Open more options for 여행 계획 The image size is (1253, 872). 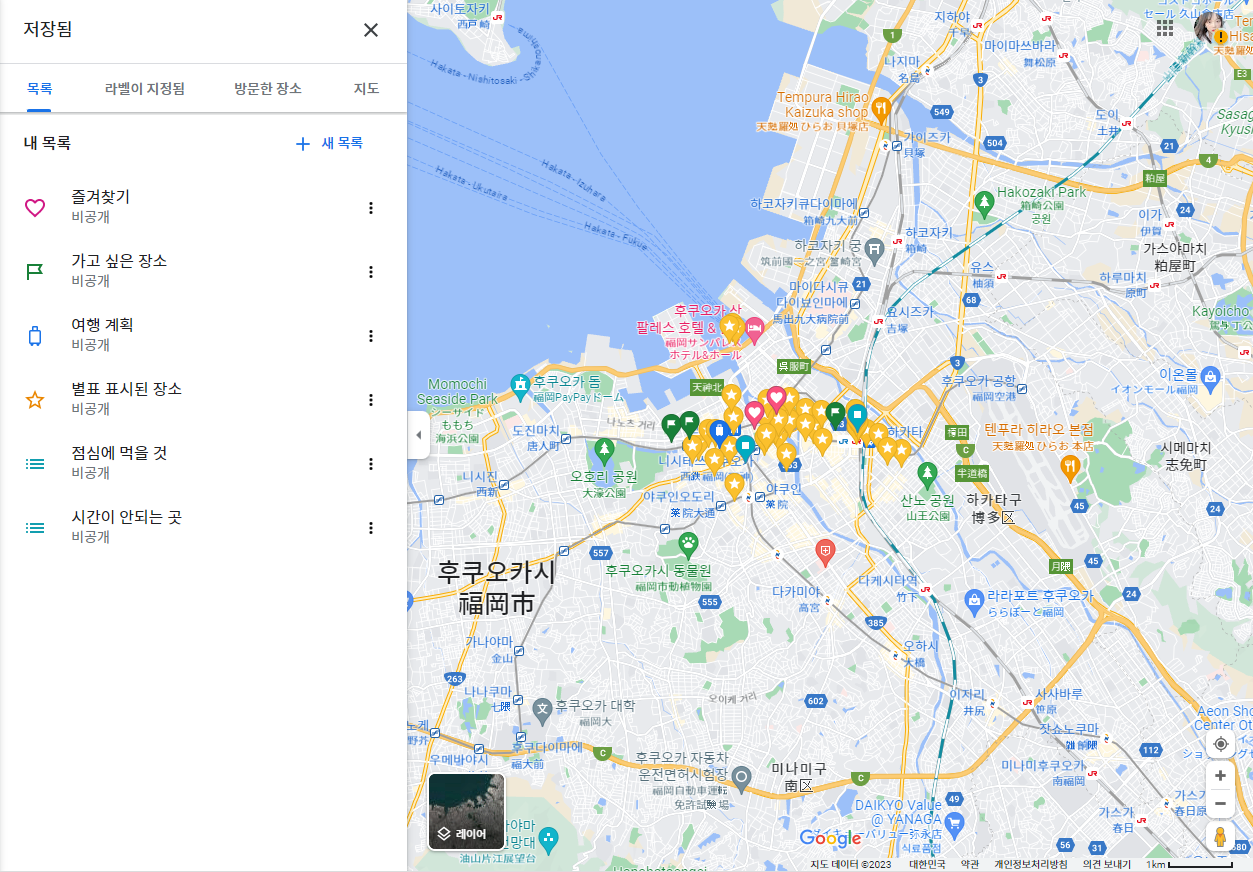[x=371, y=336]
